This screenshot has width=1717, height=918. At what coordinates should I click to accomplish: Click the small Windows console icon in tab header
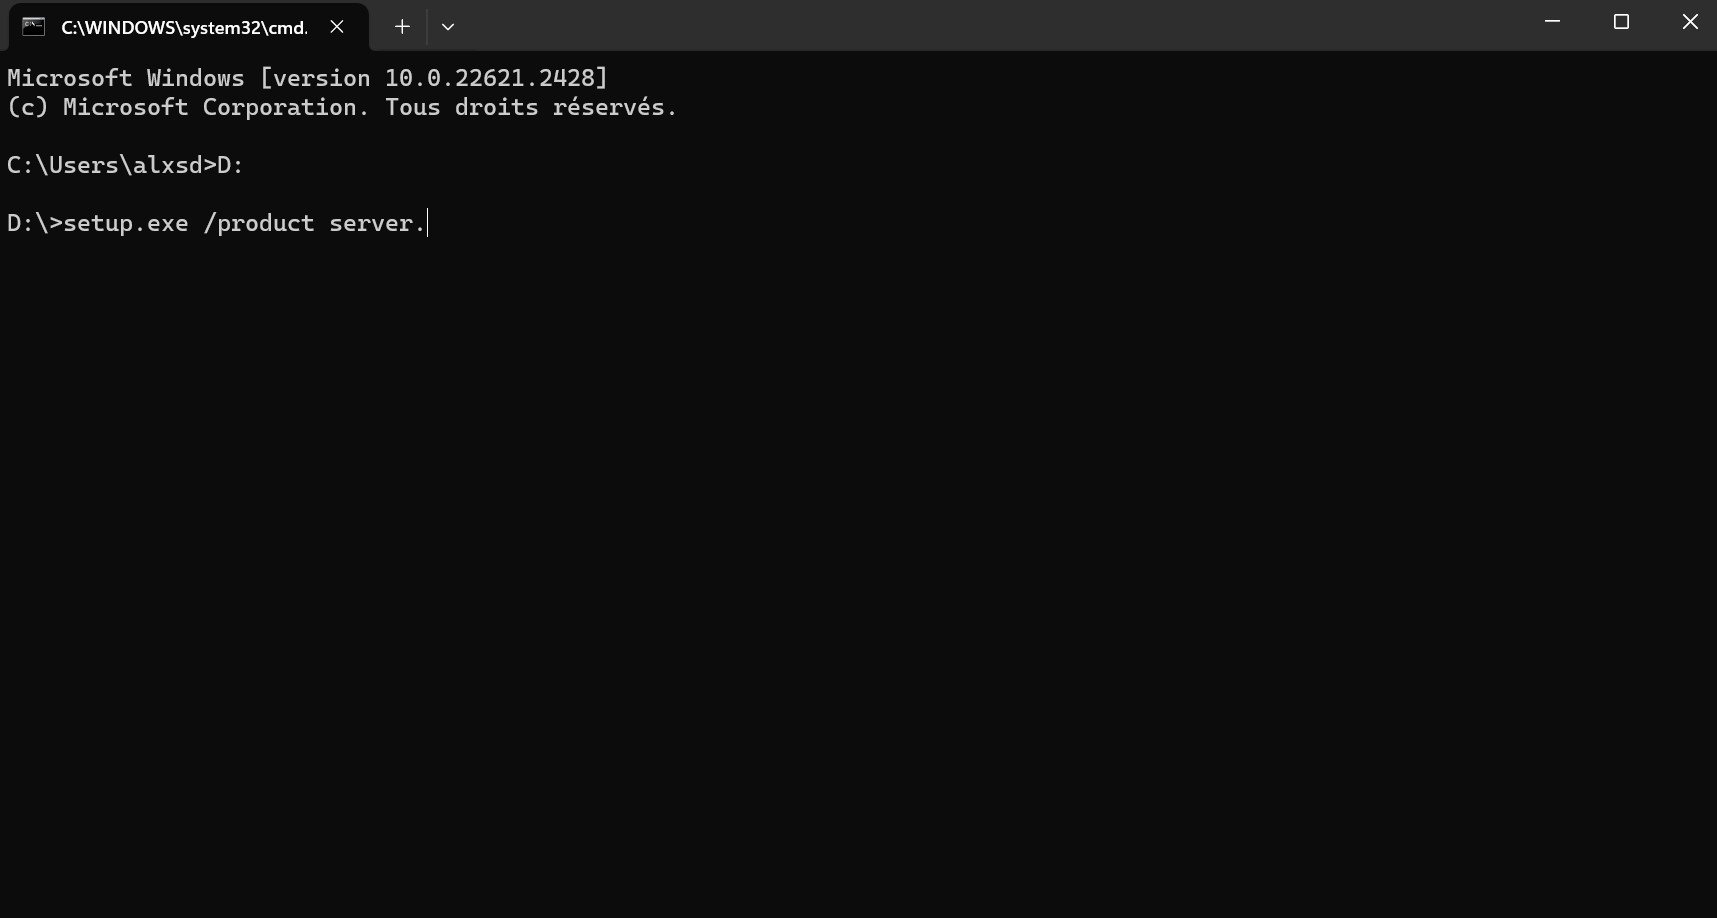(x=33, y=25)
